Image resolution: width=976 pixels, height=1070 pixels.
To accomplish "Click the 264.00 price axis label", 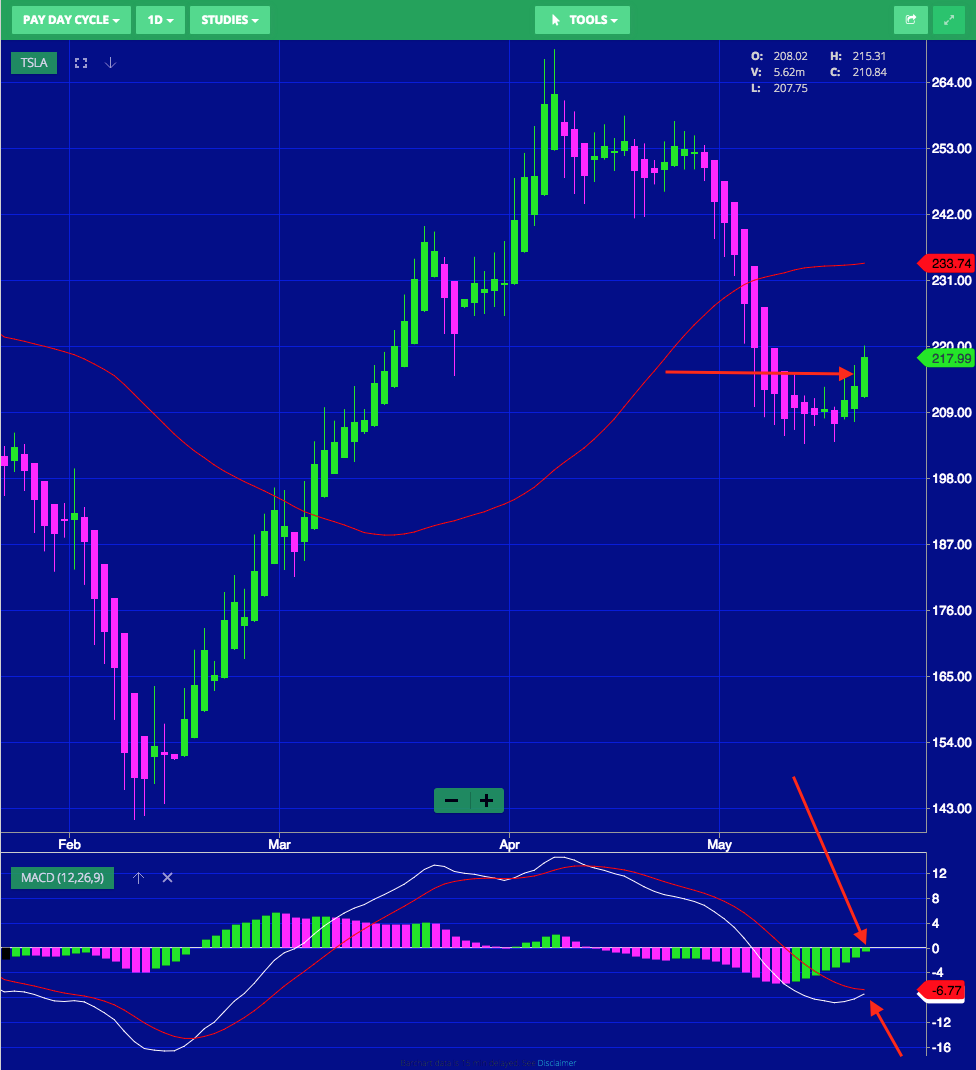I will coord(951,83).
